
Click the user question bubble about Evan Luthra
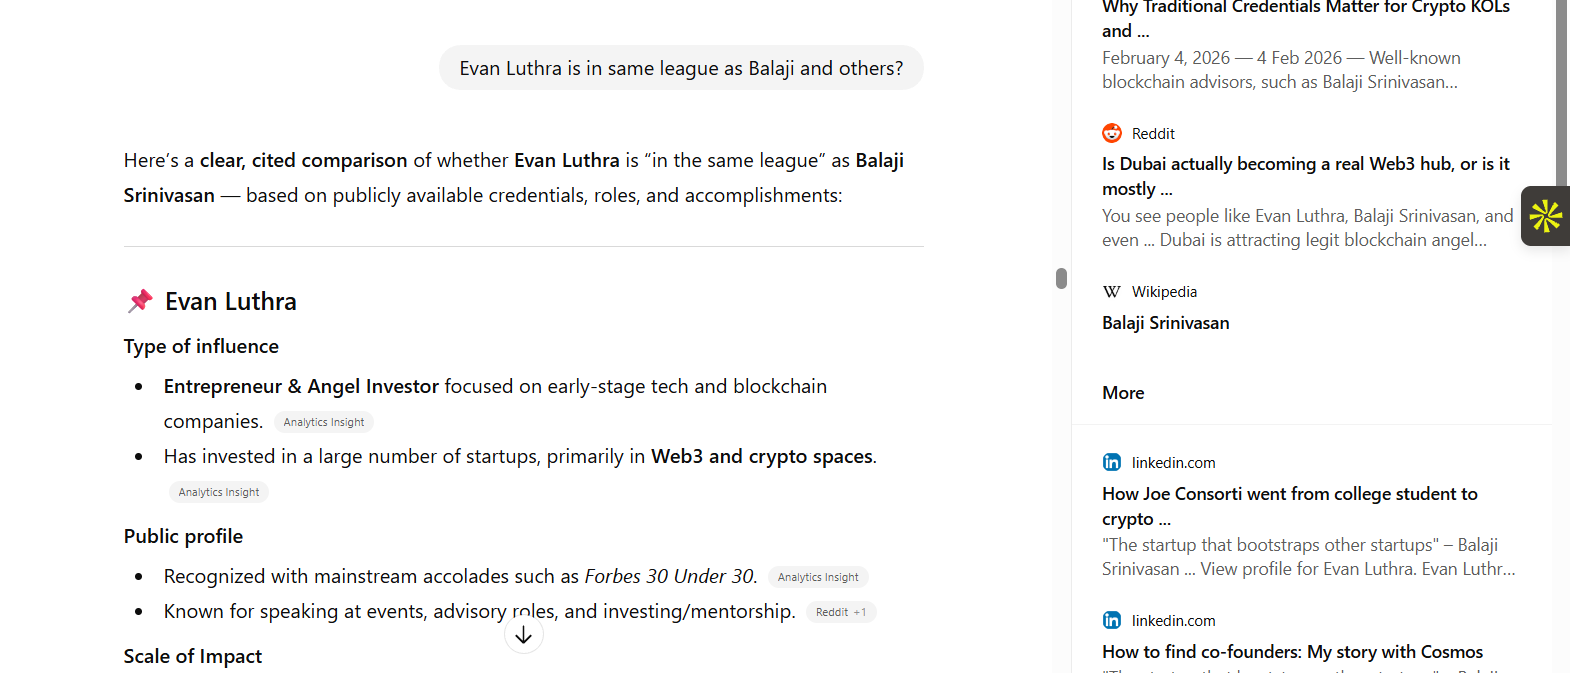pos(681,67)
